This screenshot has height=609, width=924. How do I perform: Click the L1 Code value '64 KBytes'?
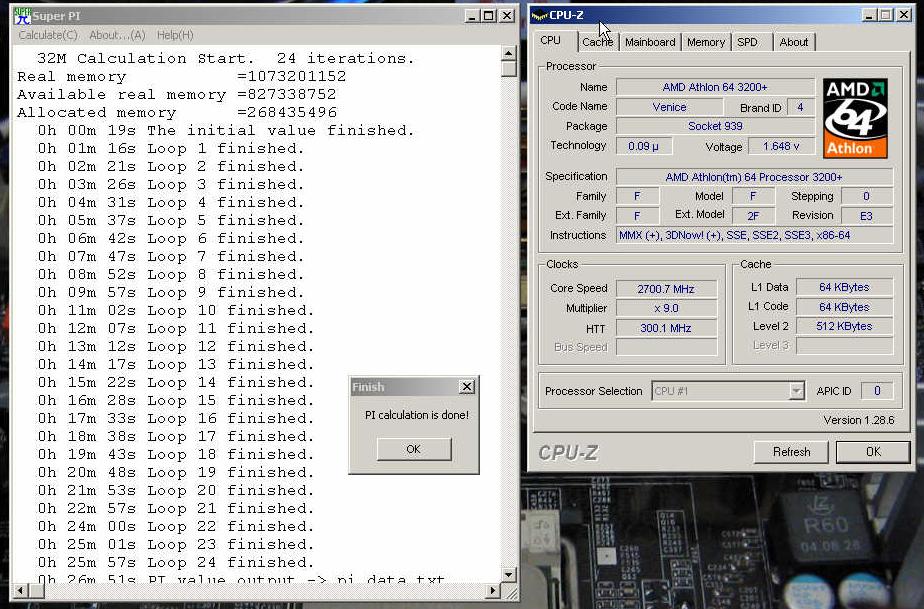tap(844, 307)
